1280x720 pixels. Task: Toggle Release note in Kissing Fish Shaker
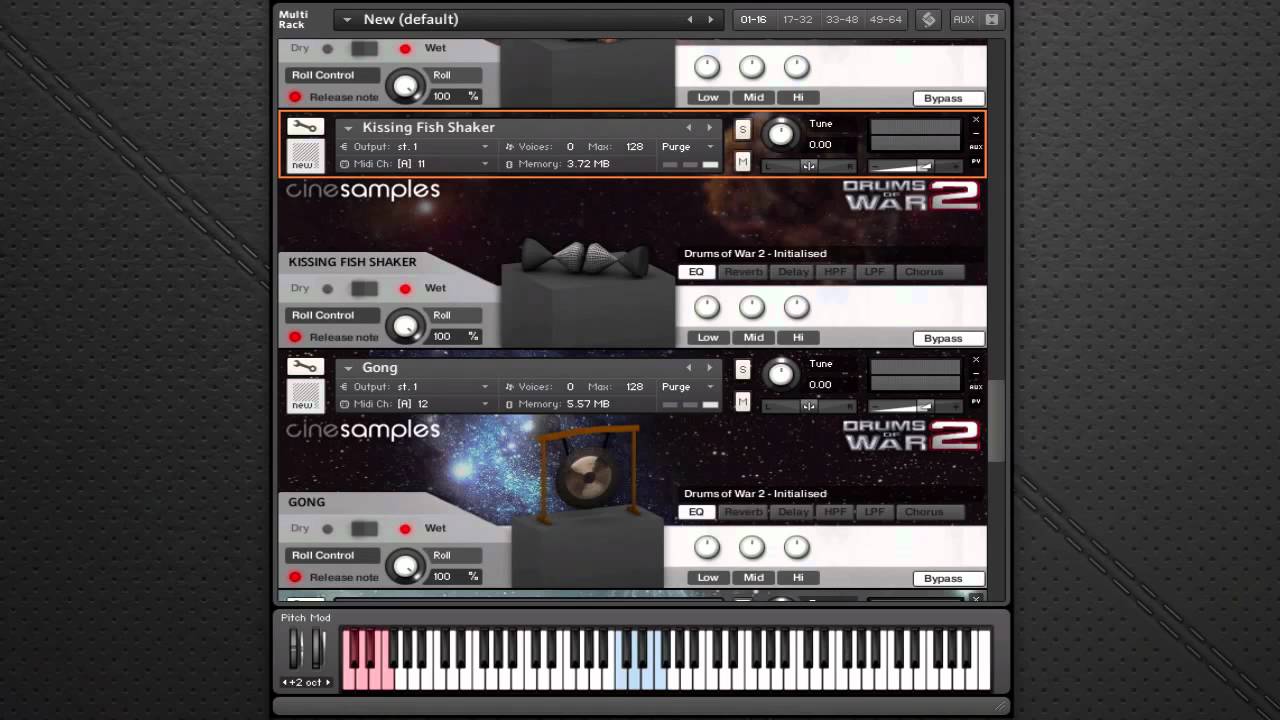click(295, 337)
